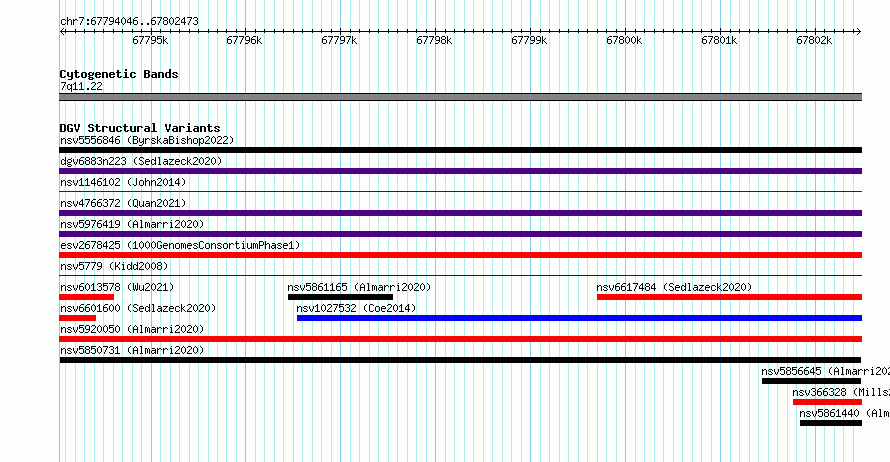Select the purple nsv4766372 variant bar
Screen dimensions: 890x462
point(460,213)
